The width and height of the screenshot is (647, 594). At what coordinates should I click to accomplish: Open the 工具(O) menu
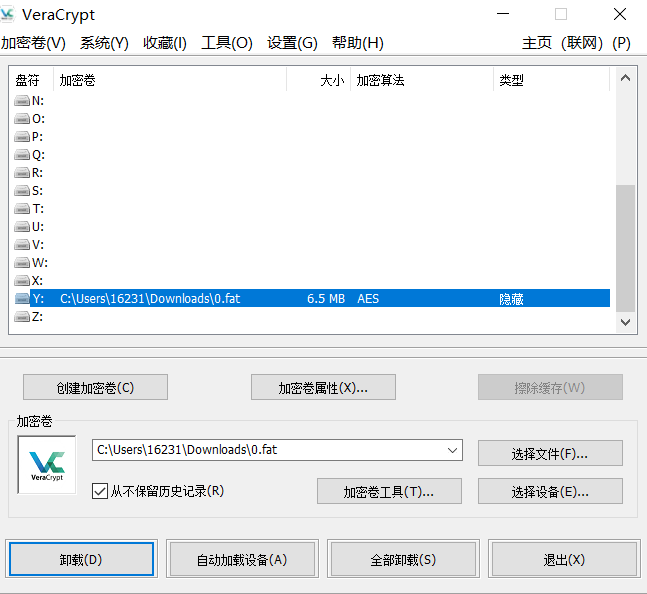point(227,43)
